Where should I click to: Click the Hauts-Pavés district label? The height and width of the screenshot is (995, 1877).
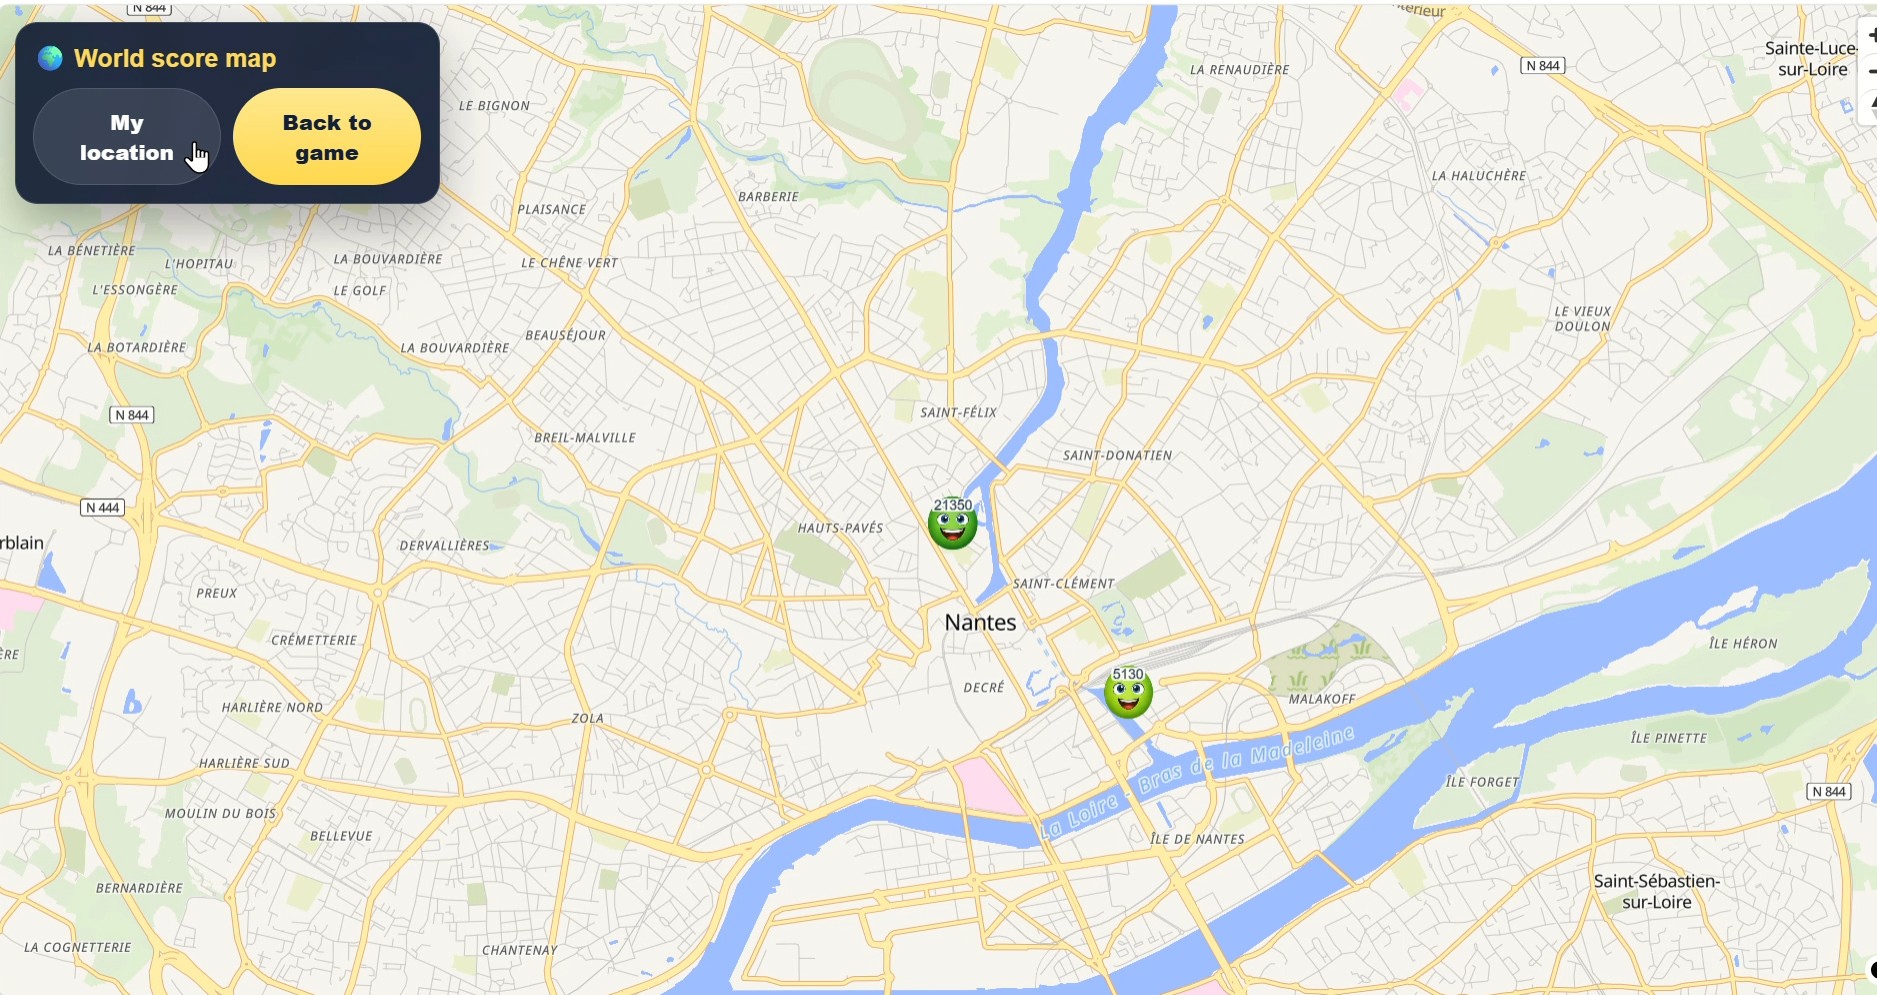[840, 528]
